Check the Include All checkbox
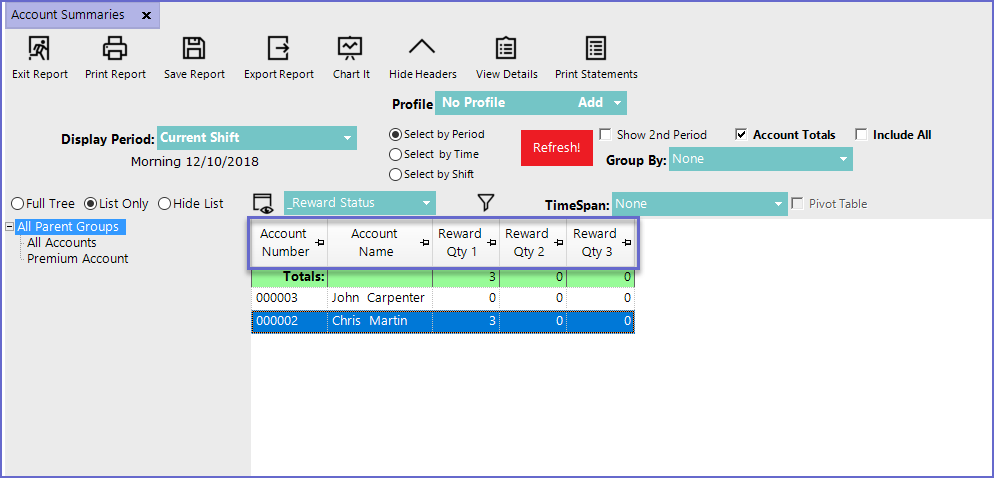Viewport: 994px width, 478px height. tap(861, 134)
